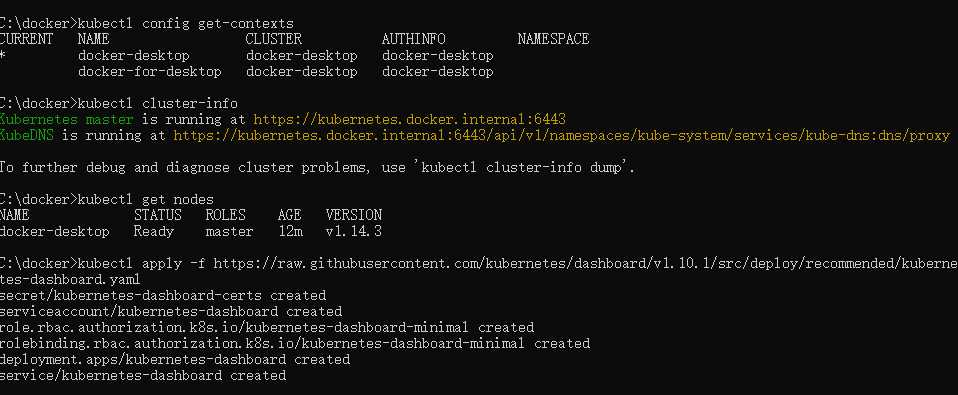Click the v1.14.3 version value
Image resolution: width=958 pixels, height=395 pixels.
[354, 231]
